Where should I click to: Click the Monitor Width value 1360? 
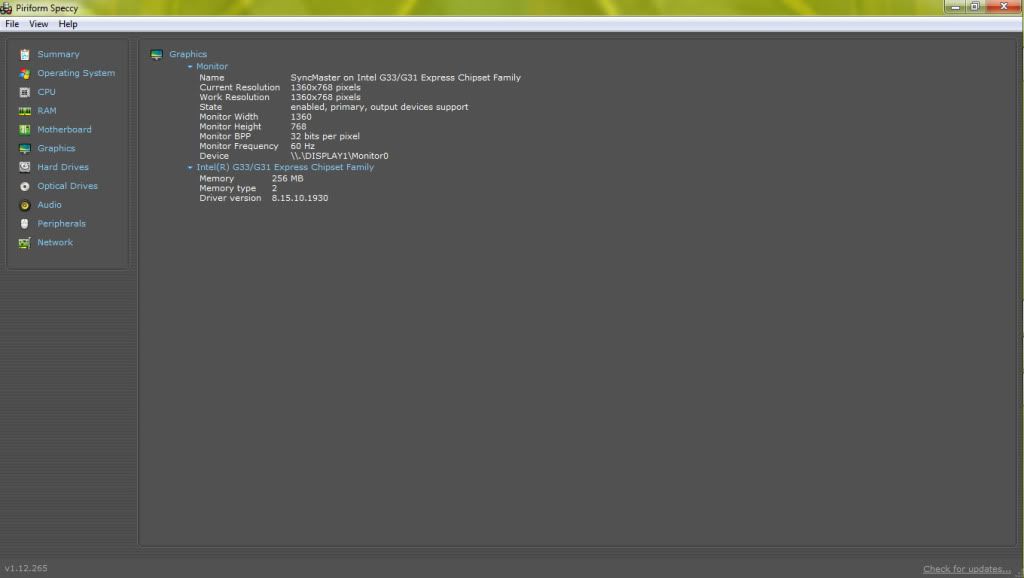pos(301,117)
